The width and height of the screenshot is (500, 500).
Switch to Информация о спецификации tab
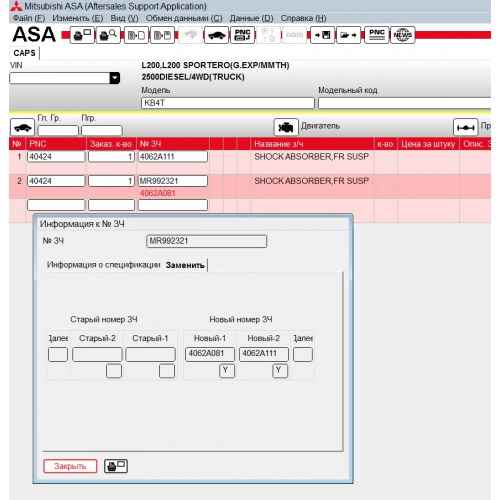coord(103,265)
